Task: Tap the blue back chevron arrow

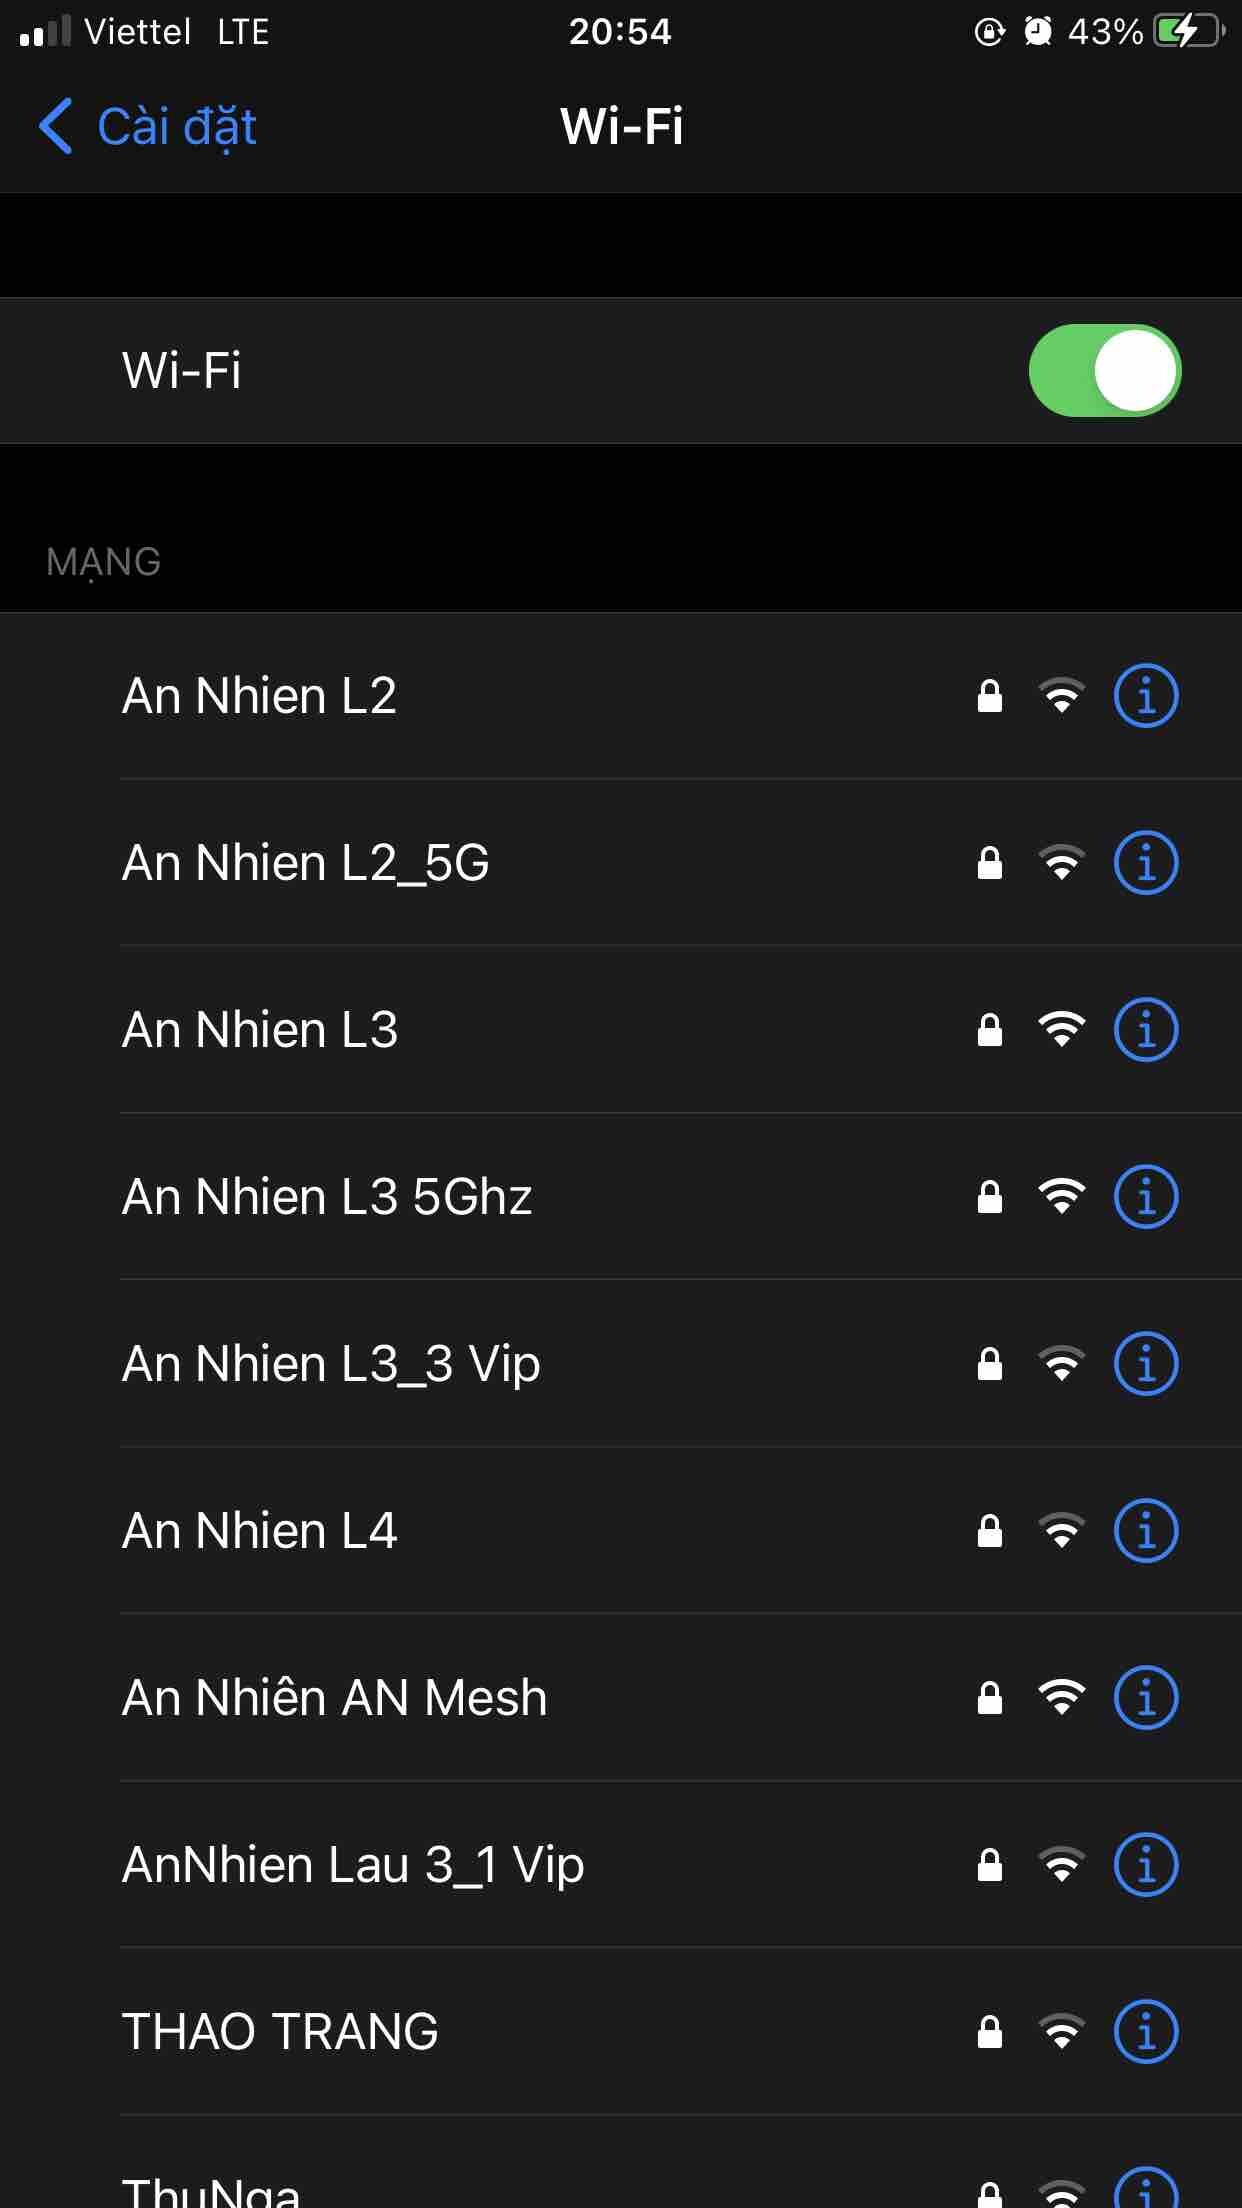Action: pyautogui.click(x=56, y=127)
